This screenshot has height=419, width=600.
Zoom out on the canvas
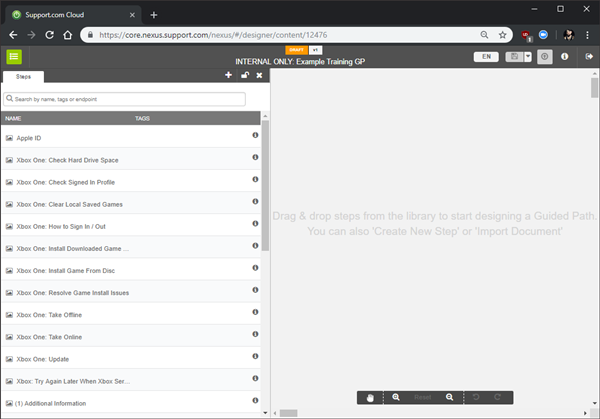click(x=450, y=397)
